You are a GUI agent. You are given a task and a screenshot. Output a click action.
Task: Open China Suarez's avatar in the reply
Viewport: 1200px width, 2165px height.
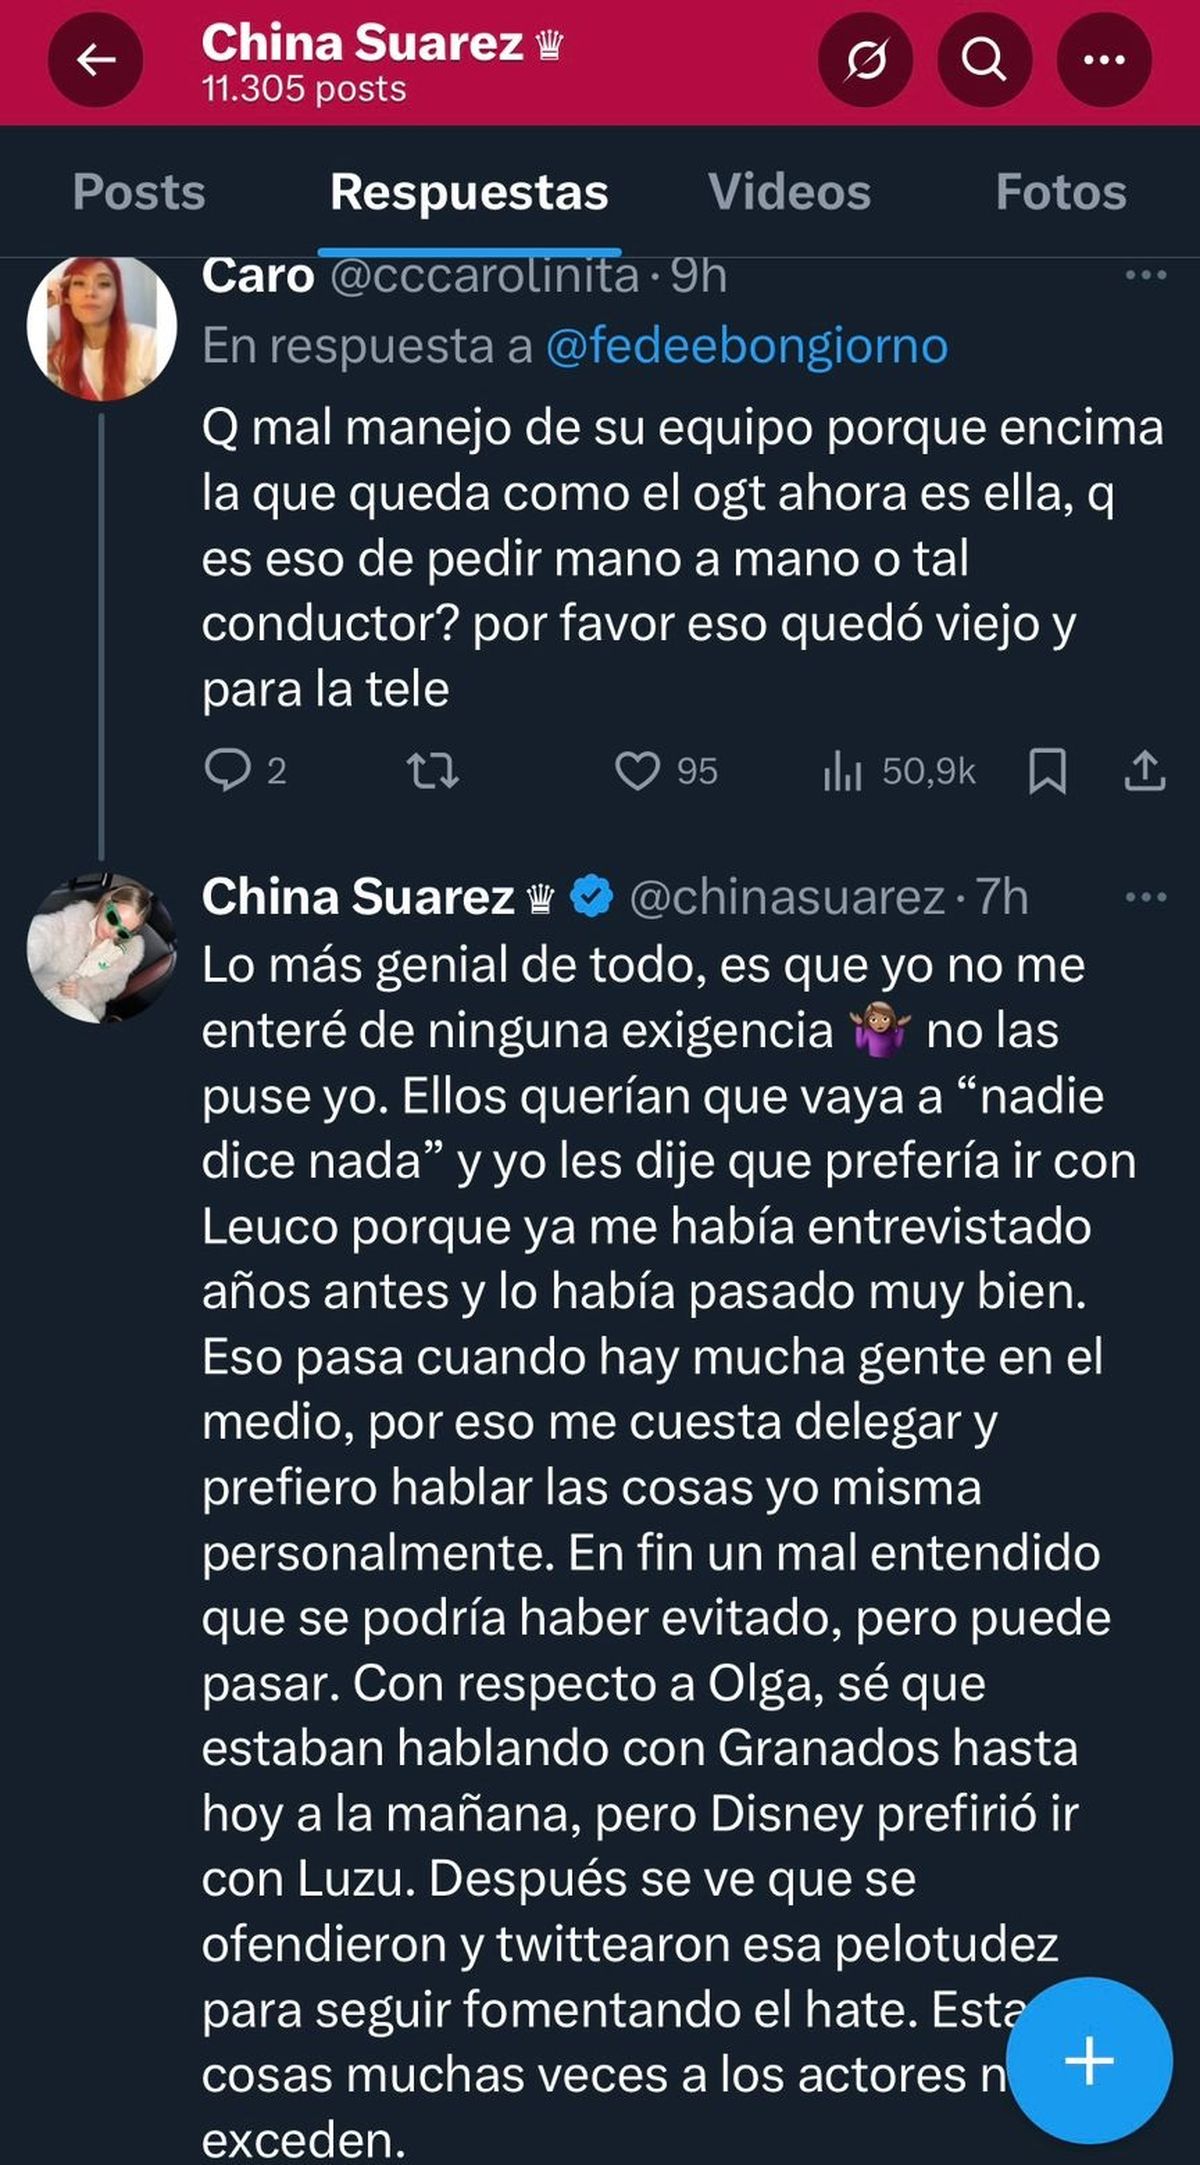pos(101,948)
